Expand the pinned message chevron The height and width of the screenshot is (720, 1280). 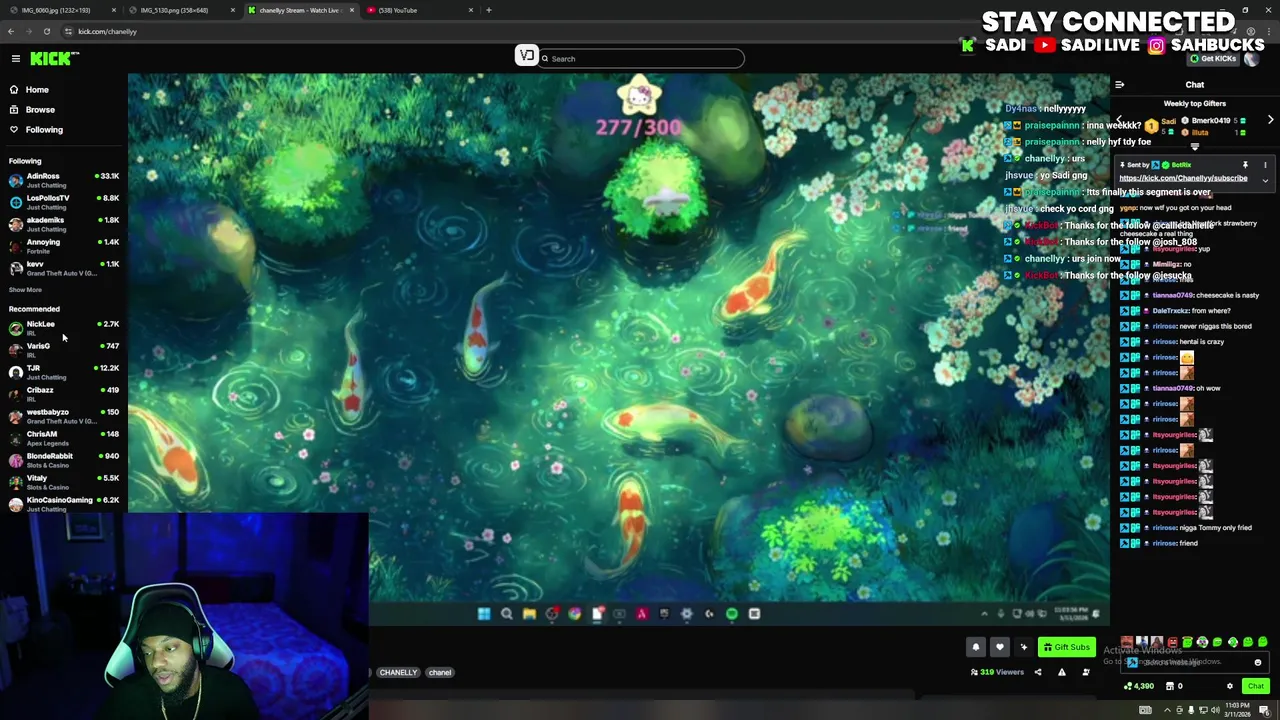[1265, 181]
